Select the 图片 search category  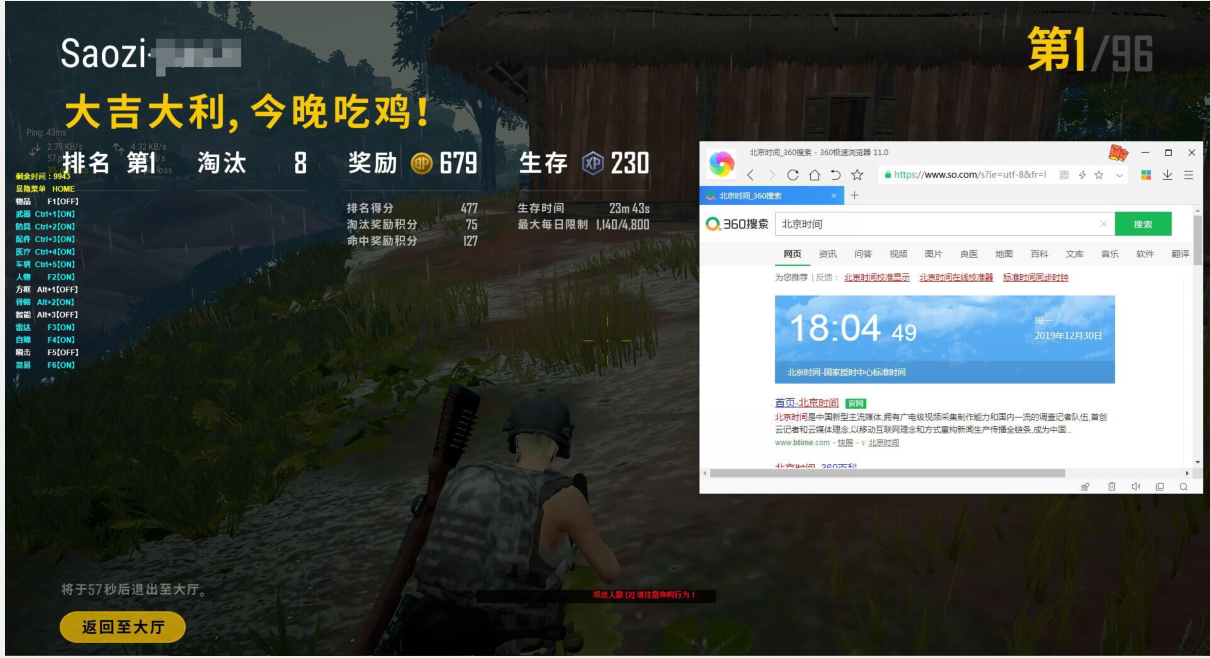click(x=933, y=254)
